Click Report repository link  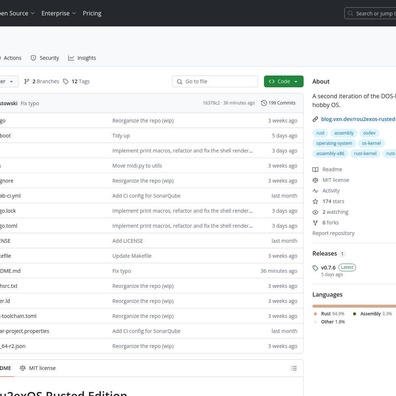pyautogui.click(x=333, y=233)
